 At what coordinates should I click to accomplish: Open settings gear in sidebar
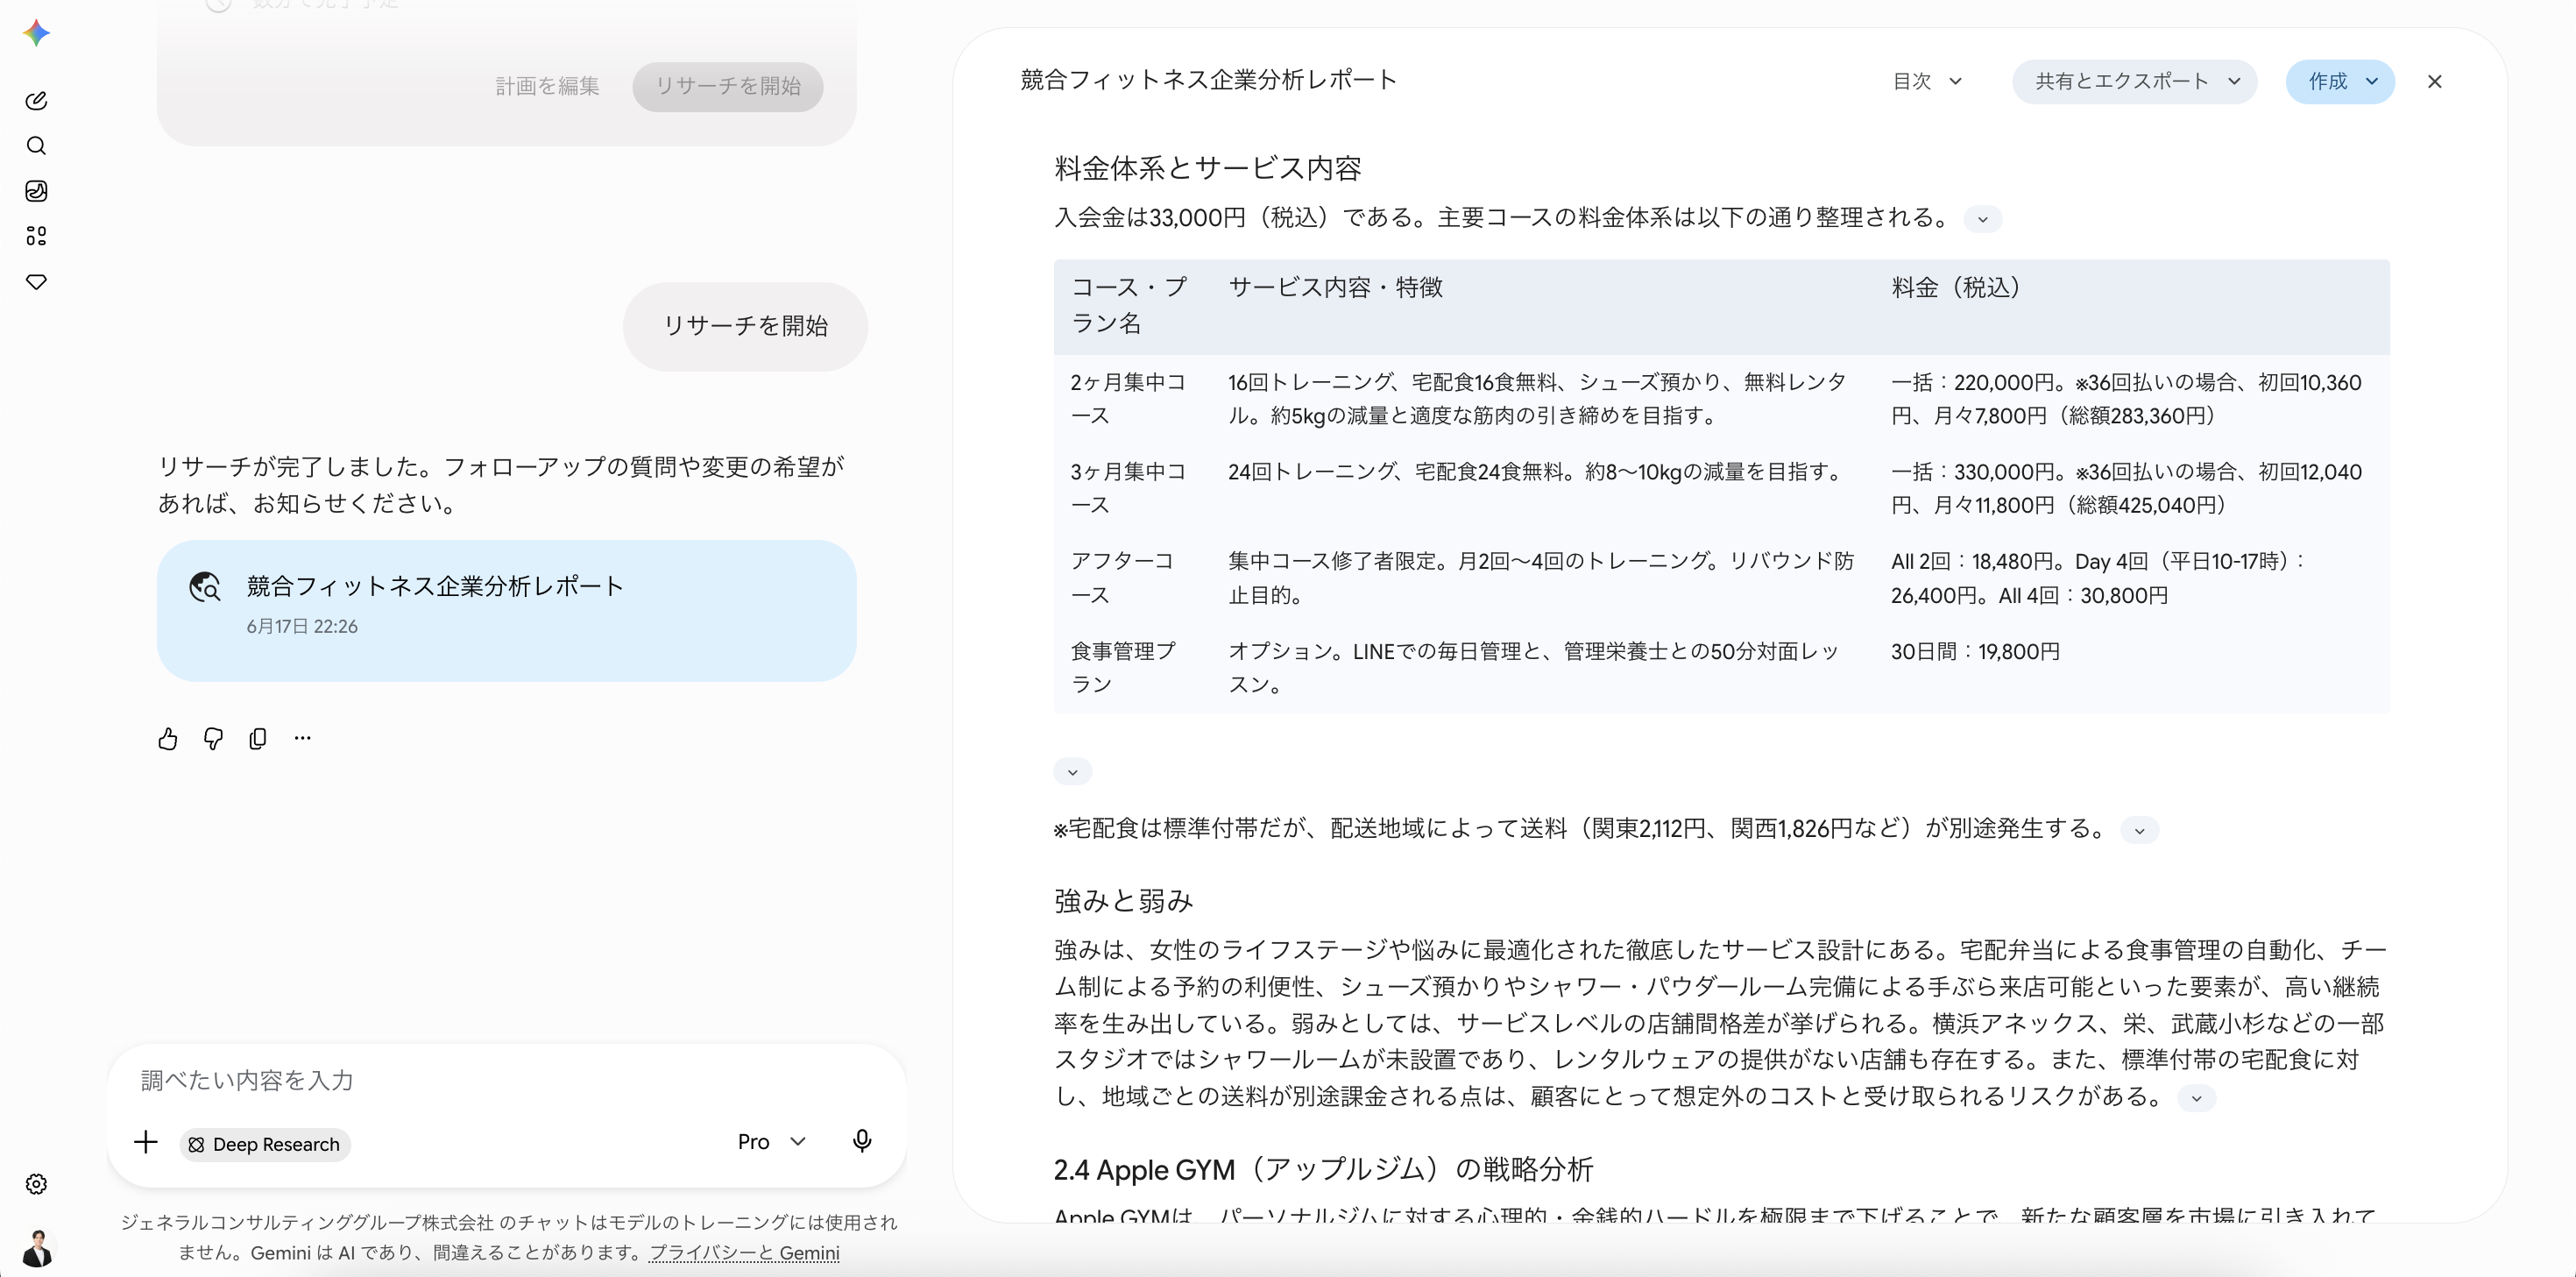pyautogui.click(x=36, y=1184)
